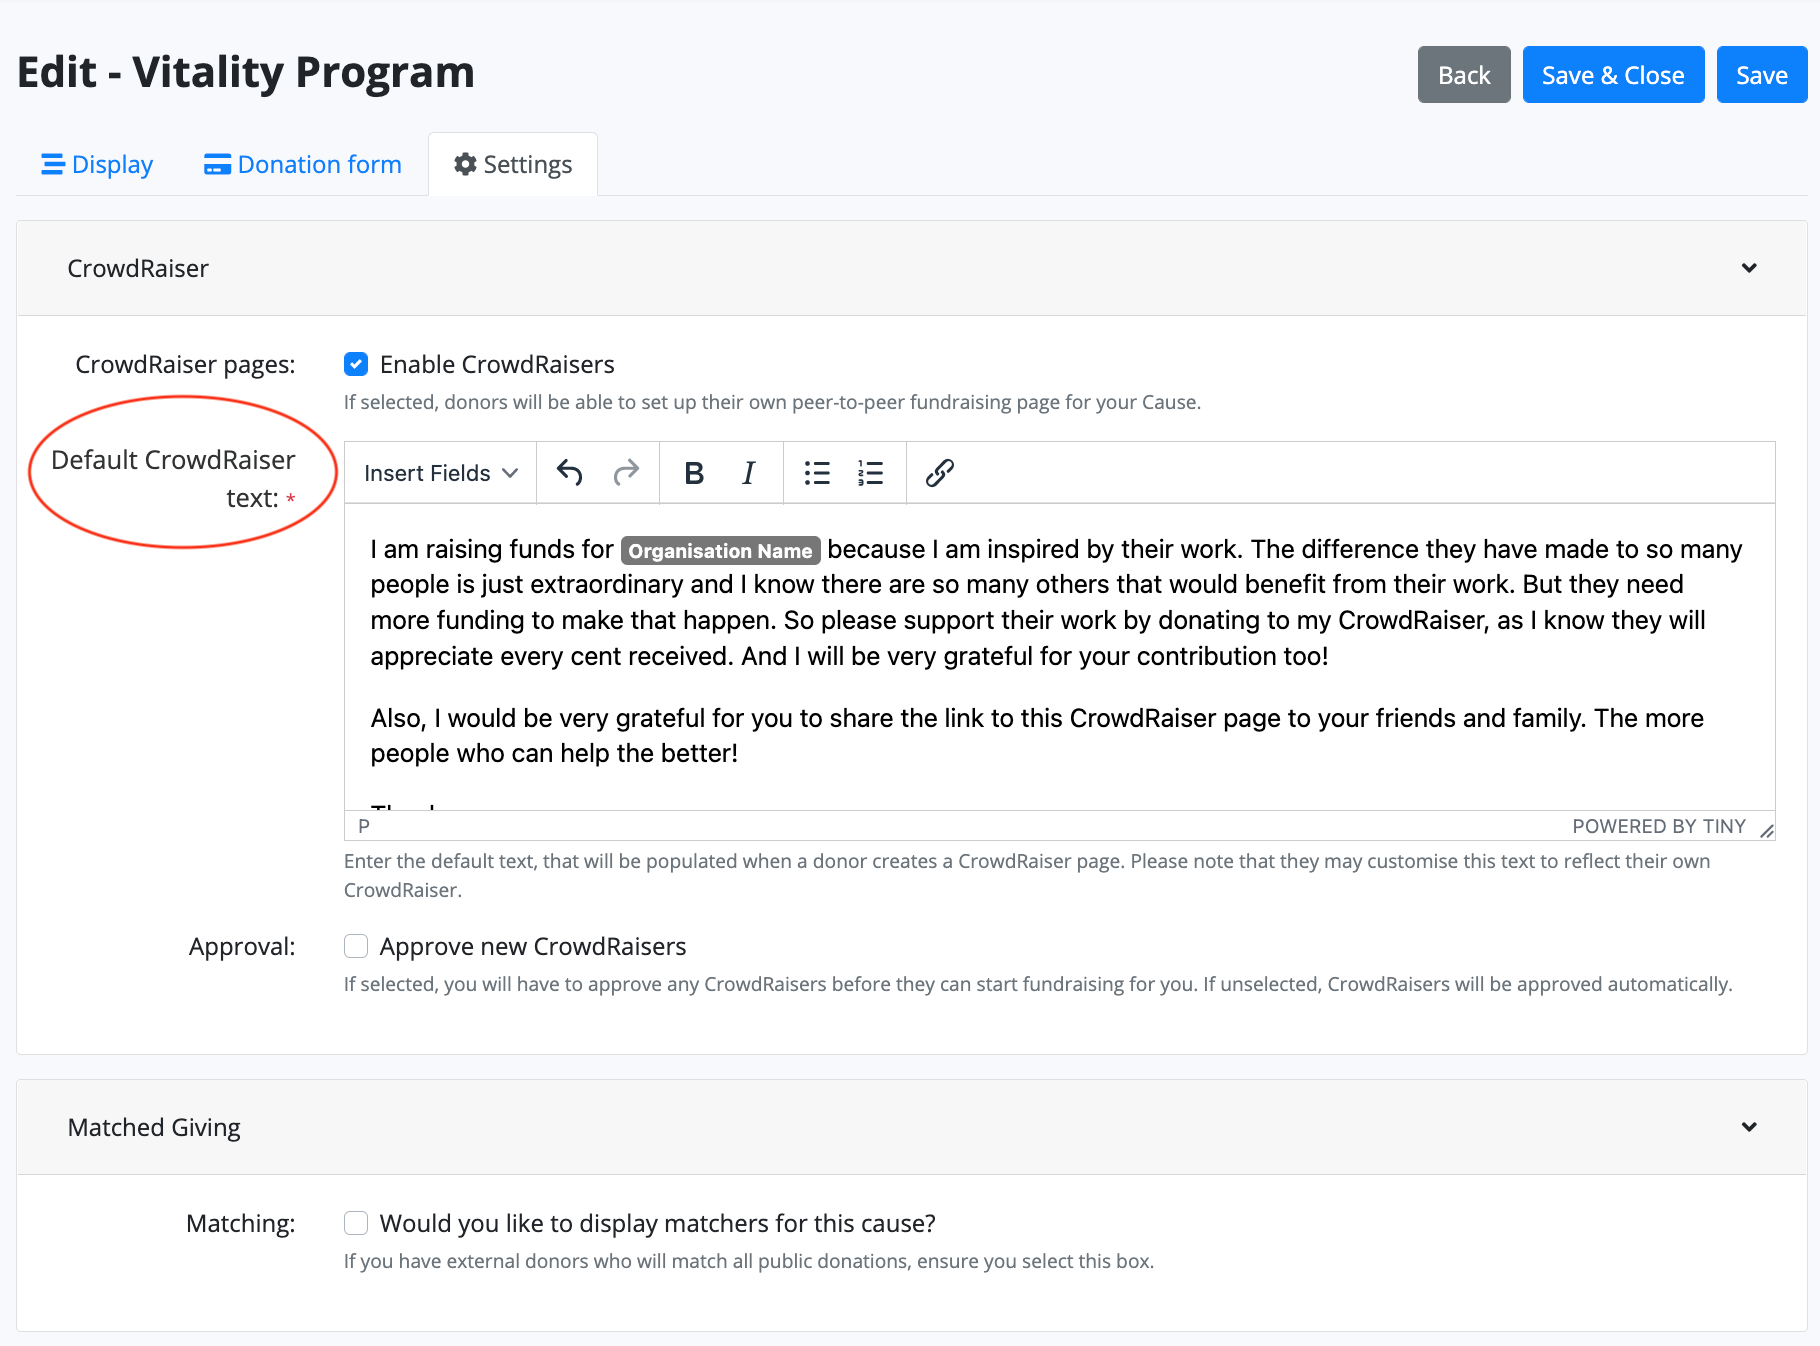The width and height of the screenshot is (1820, 1346).
Task: Click the Organisation Name field tag
Action: (x=720, y=551)
